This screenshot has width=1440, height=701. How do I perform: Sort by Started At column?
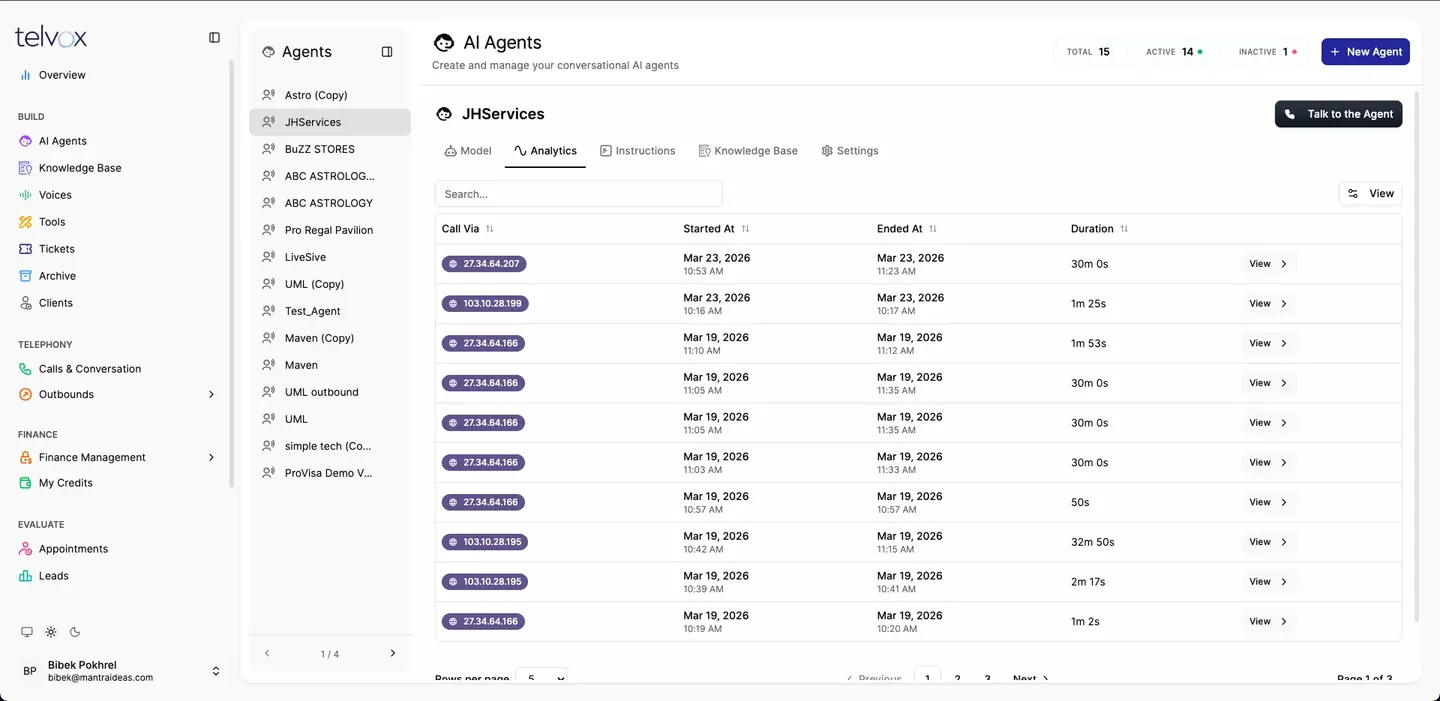point(716,229)
